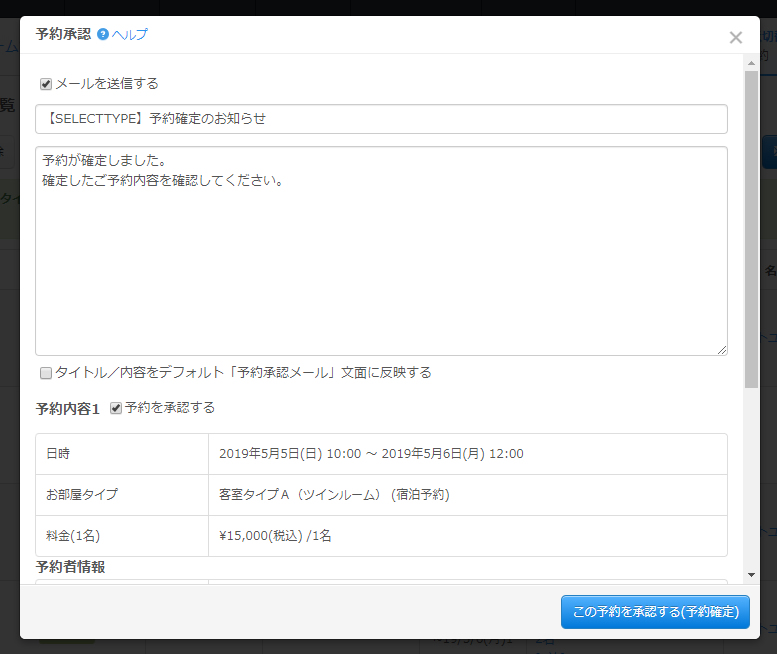Screen dimensions: 777x654
Task: Click the text area resize handle
Action: point(721,349)
